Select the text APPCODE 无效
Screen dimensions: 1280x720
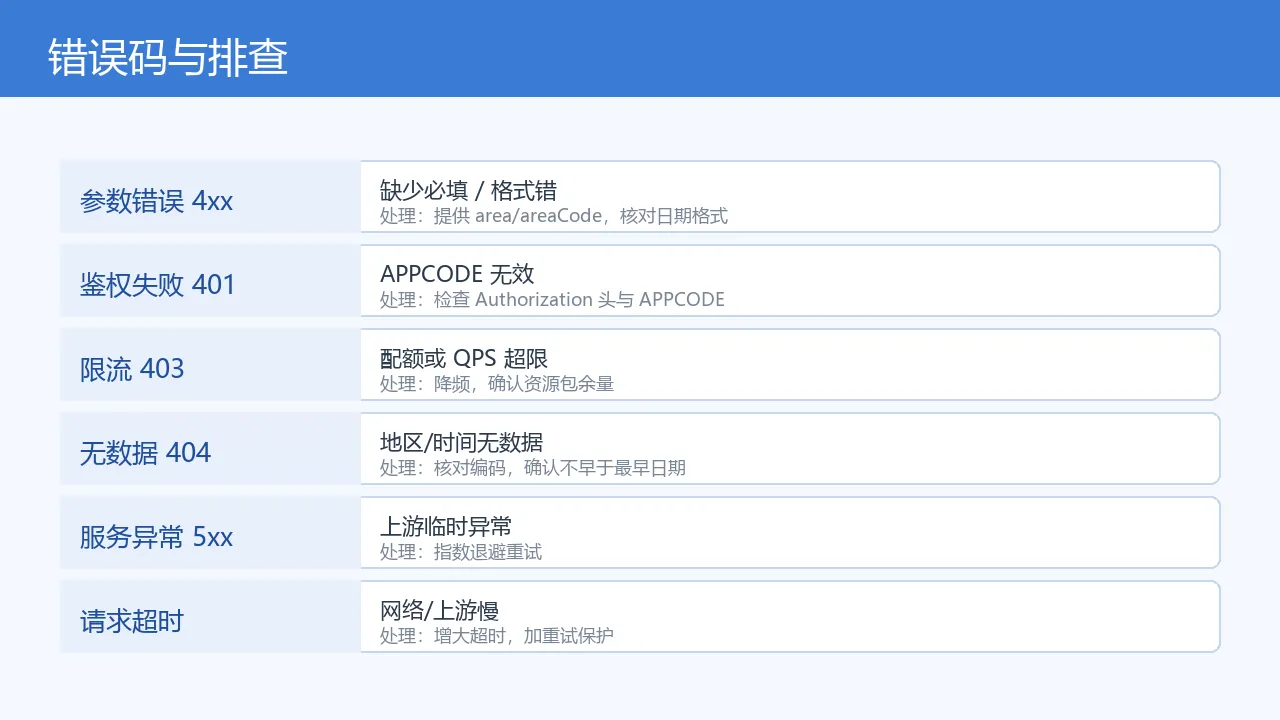[x=457, y=274]
